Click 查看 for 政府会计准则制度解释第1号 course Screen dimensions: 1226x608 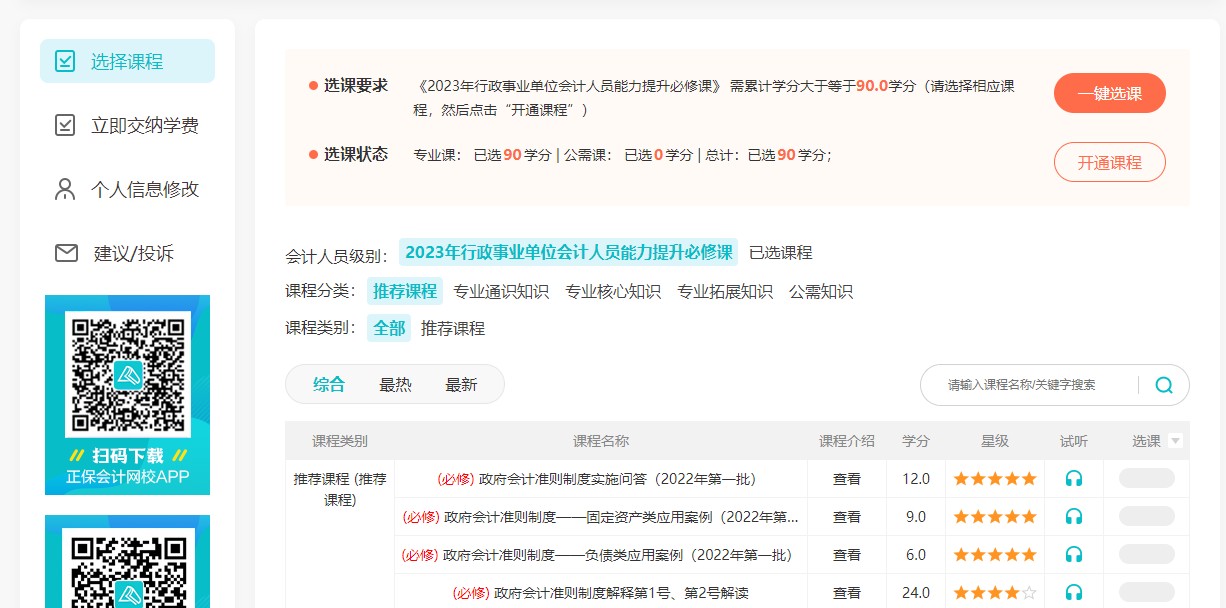click(847, 593)
